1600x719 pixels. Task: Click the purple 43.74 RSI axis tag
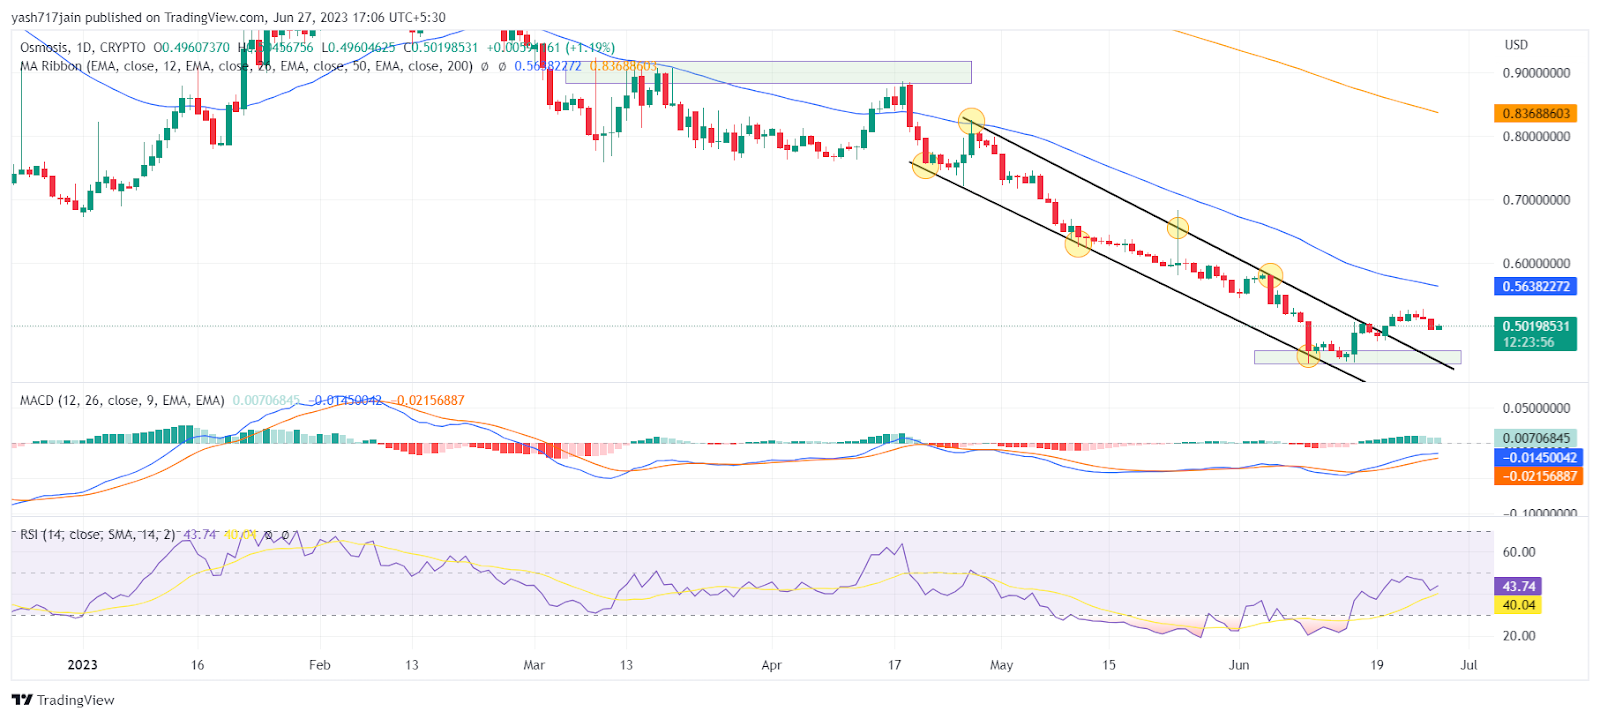(x=1518, y=586)
